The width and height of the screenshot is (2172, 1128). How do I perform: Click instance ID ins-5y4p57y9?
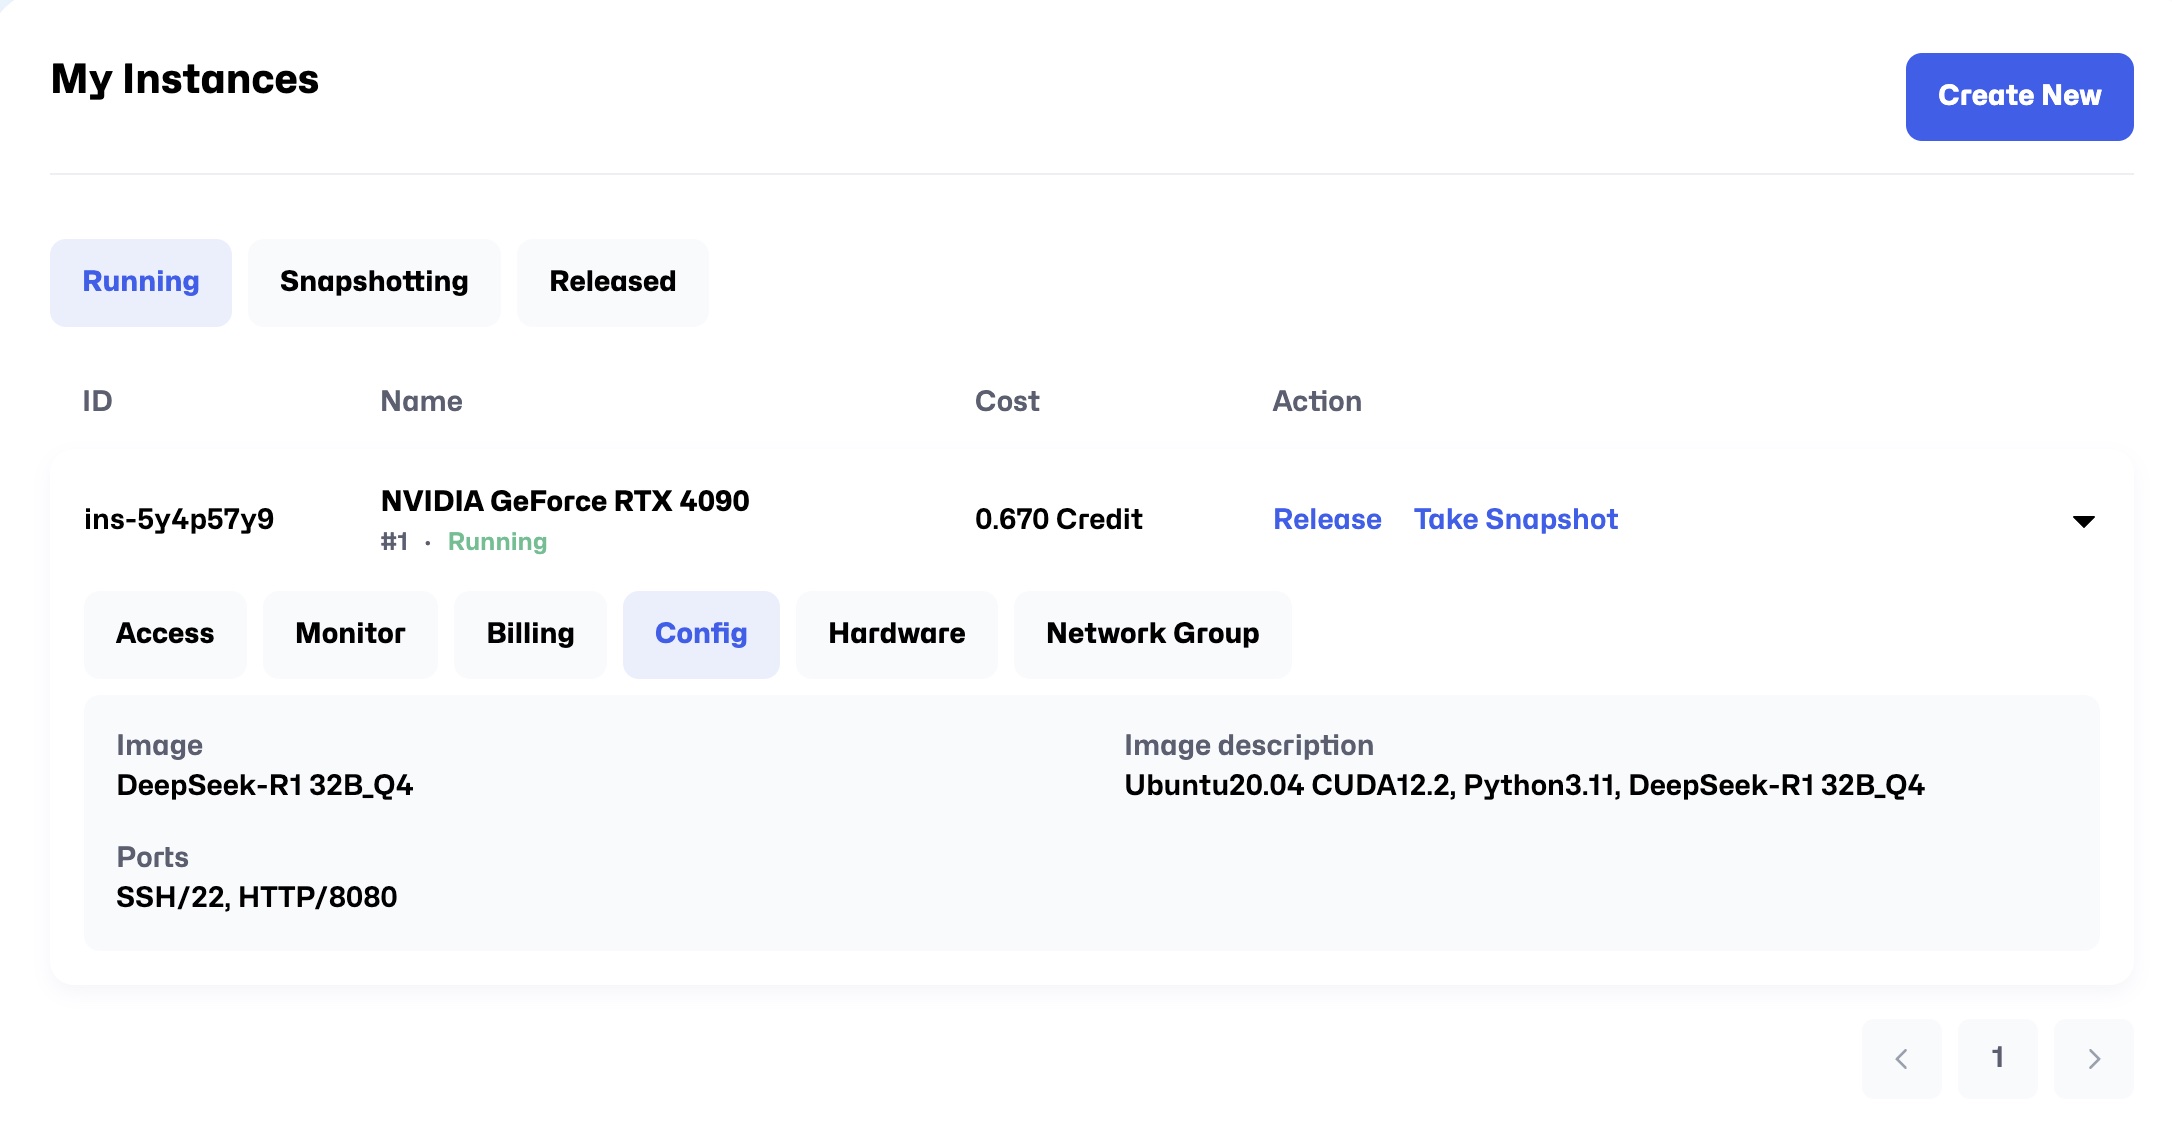[x=179, y=519]
